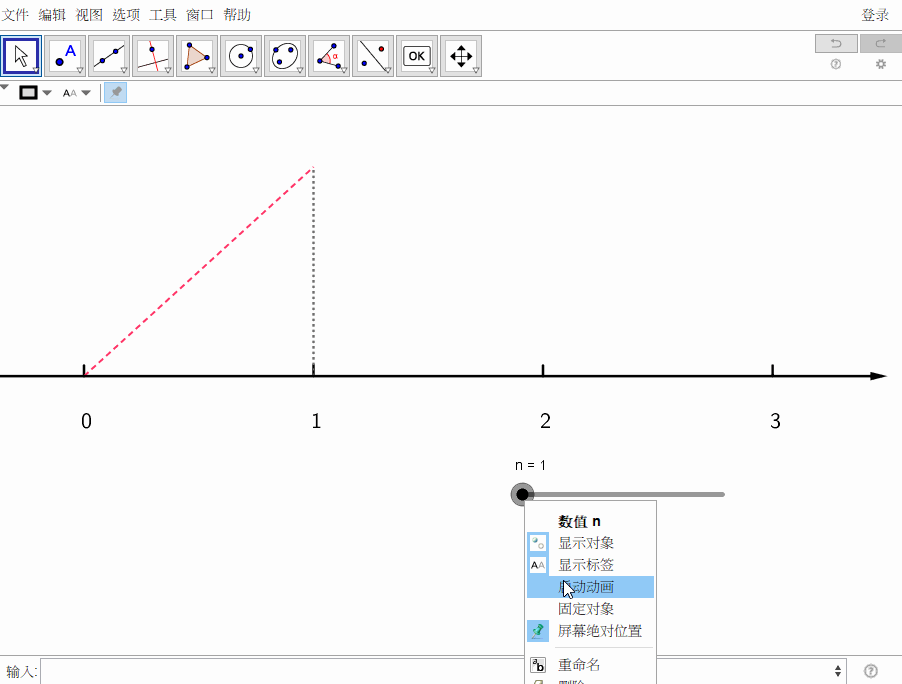Select the Move graphics view tool
902x684 pixels.
point(461,56)
